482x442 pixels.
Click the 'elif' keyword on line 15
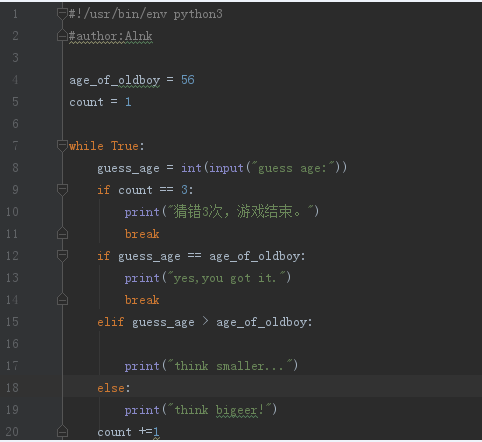coord(111,322)
